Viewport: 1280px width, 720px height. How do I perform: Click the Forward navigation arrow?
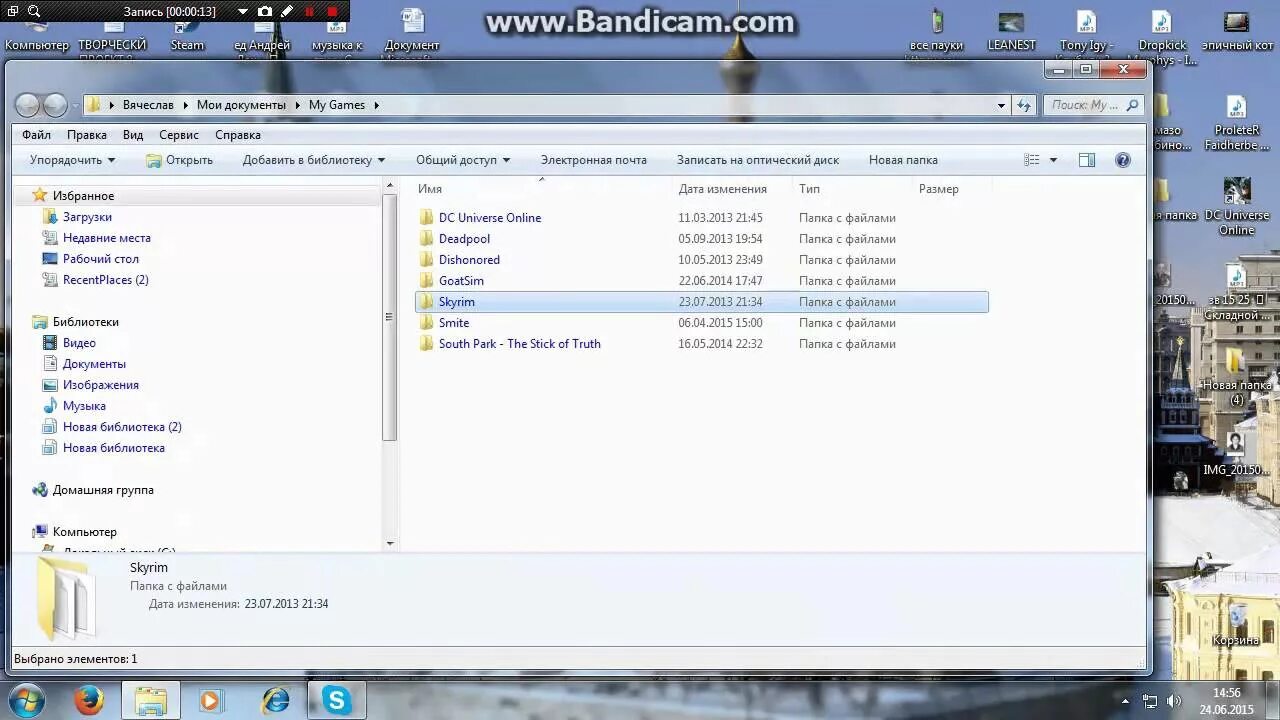click(55, 105)
